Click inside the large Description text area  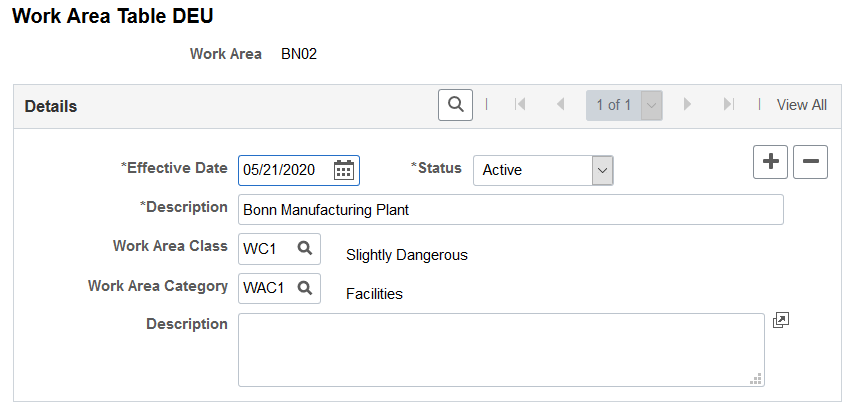[501, 350]
